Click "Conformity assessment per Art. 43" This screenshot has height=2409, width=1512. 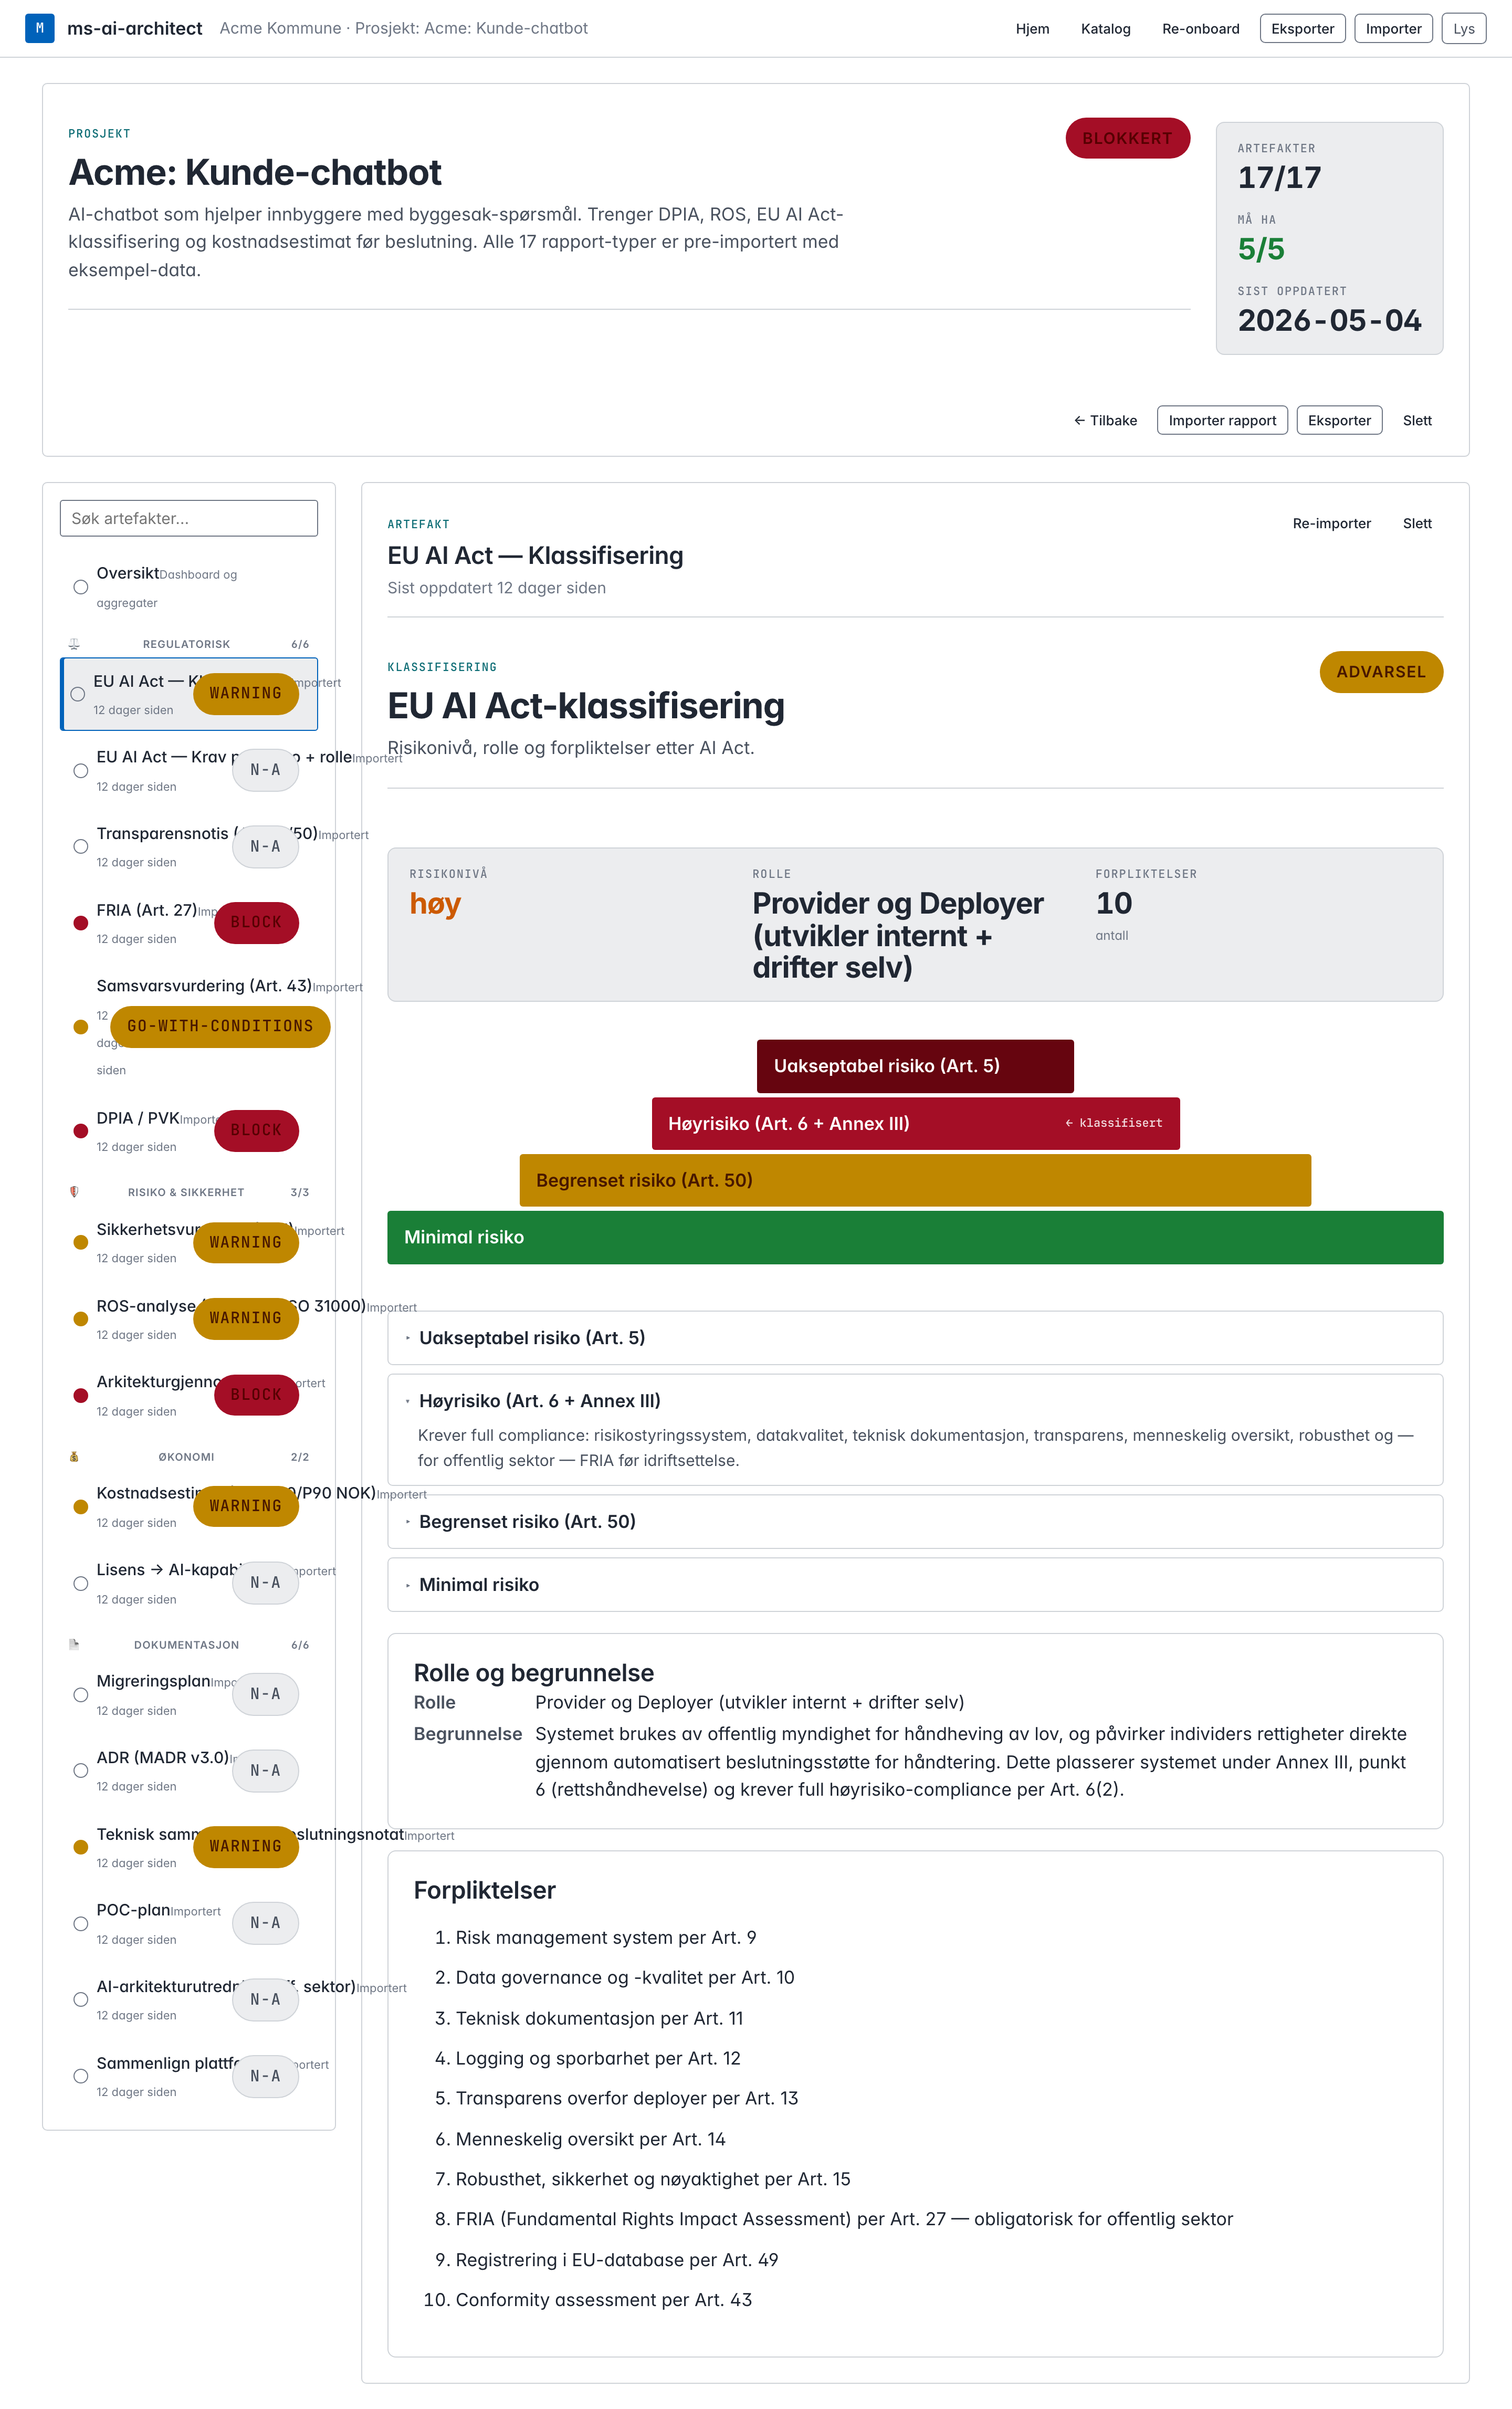[x=604, y=2300]
